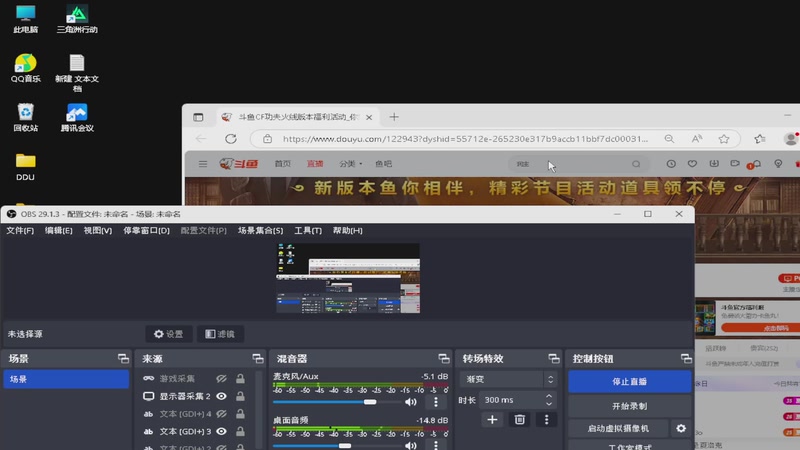Undock the 转场特效 panel

(554, 359)
